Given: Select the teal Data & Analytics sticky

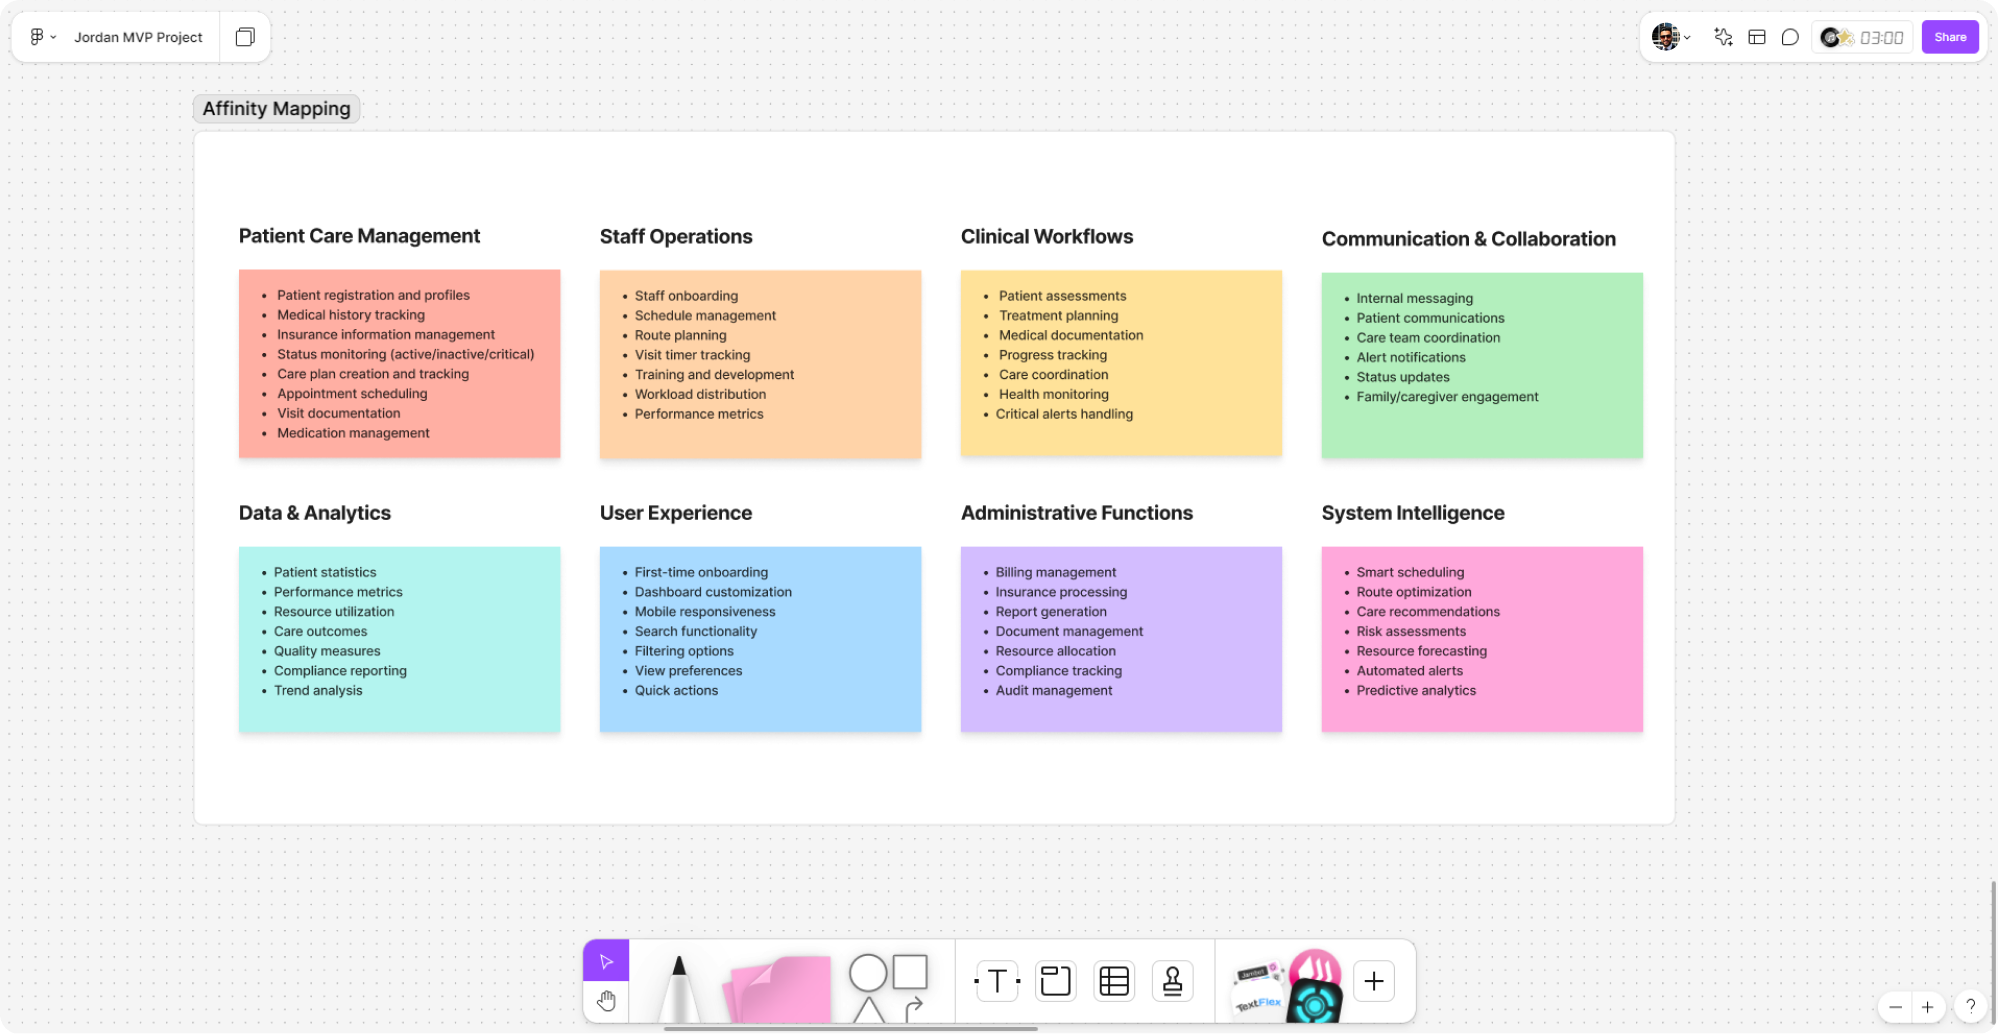Looking at the screenshot, I should click(399, 639).
